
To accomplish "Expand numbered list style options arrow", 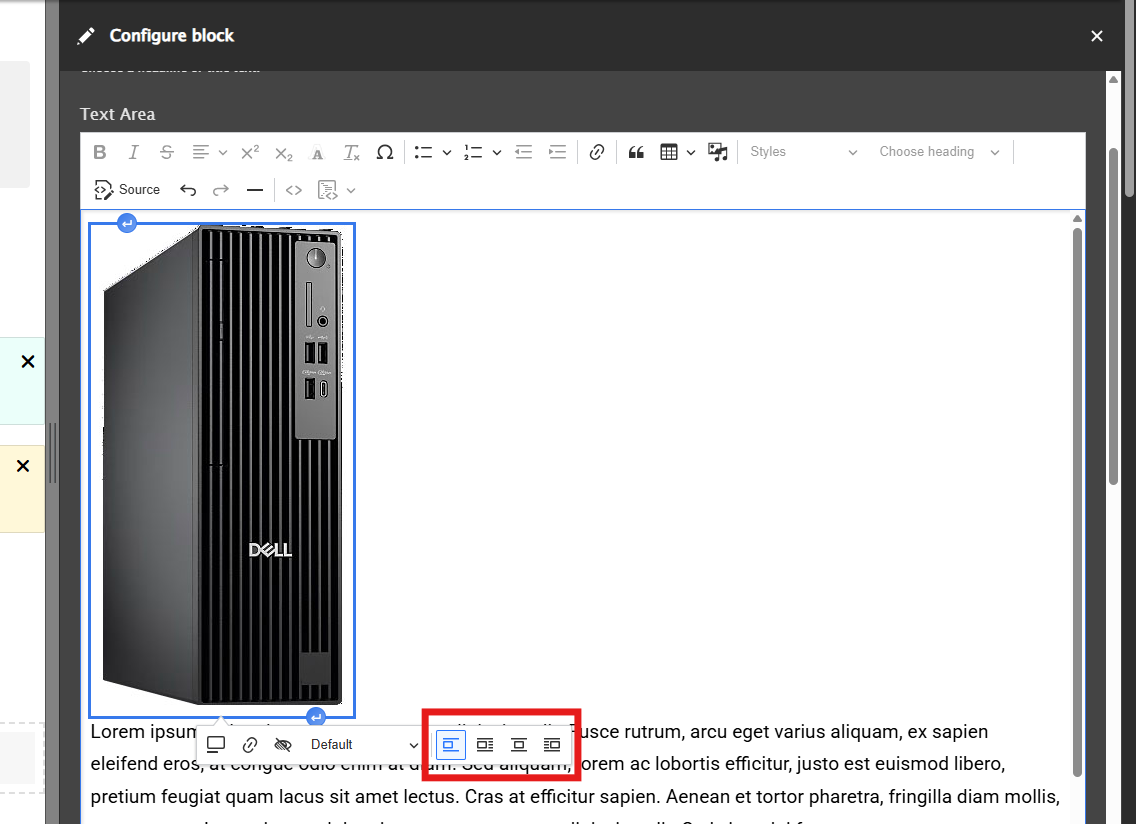I will point(496,153).
